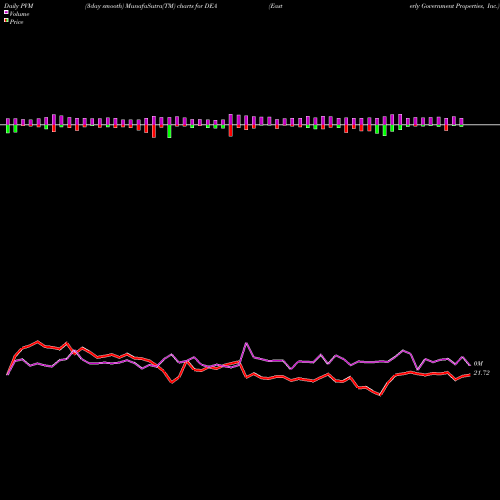The height and width of the screenshot is (500, 500).
Task: Select the 'Volume' legend label
Action: click(19, 14)
